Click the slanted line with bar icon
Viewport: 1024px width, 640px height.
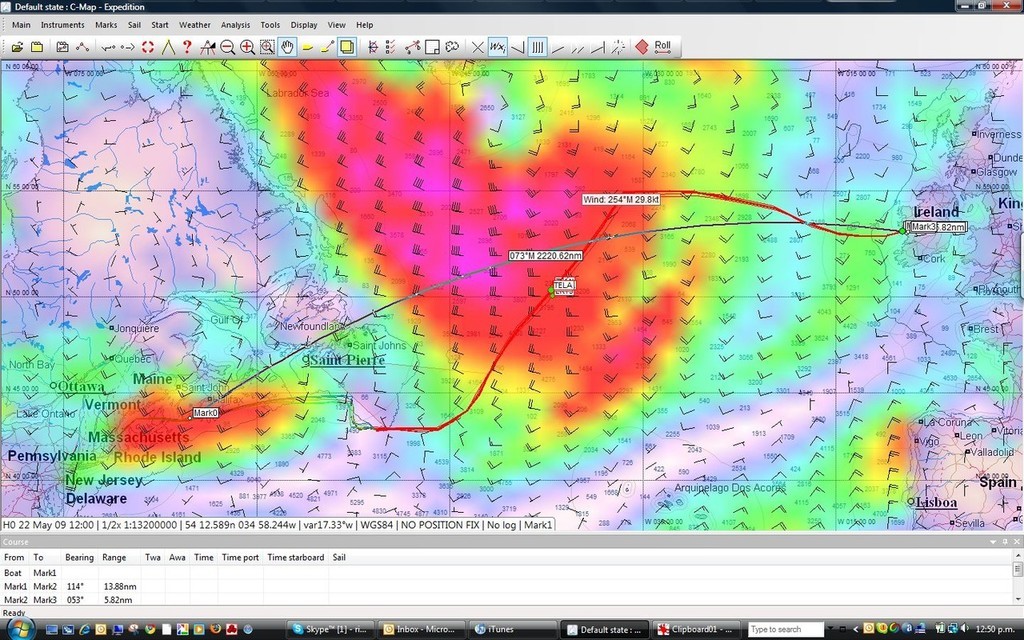(598, 47)
